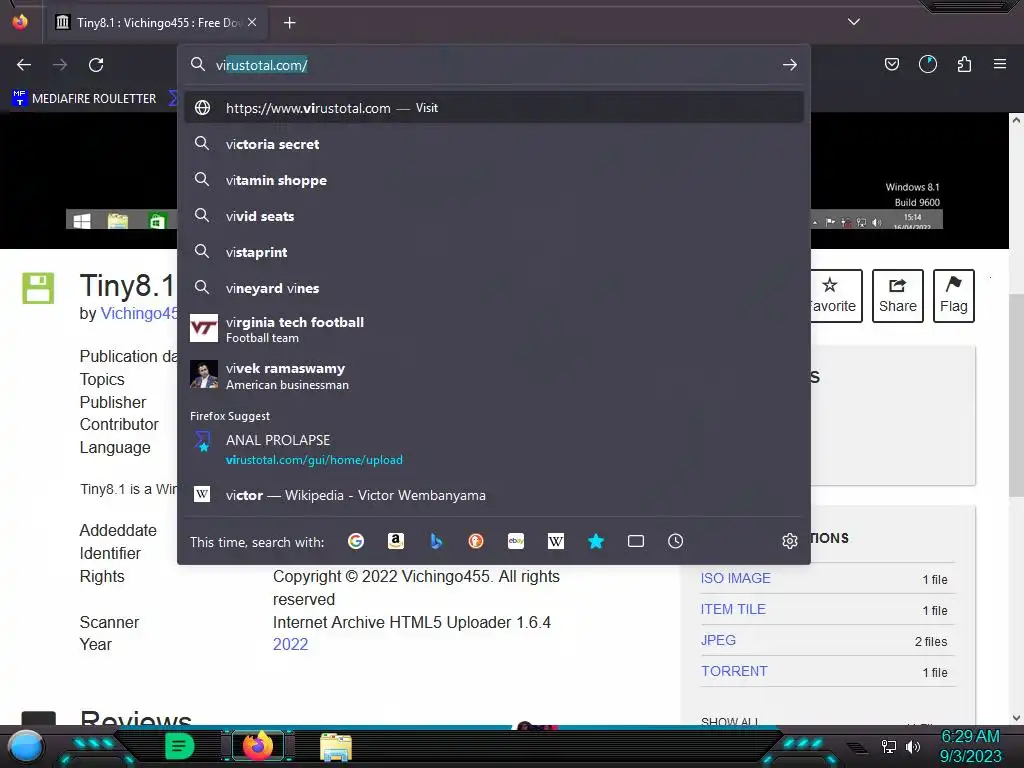Search this time with Bing icon
The width and height of the screenshot is (1024, 768).
pos(436,541)
